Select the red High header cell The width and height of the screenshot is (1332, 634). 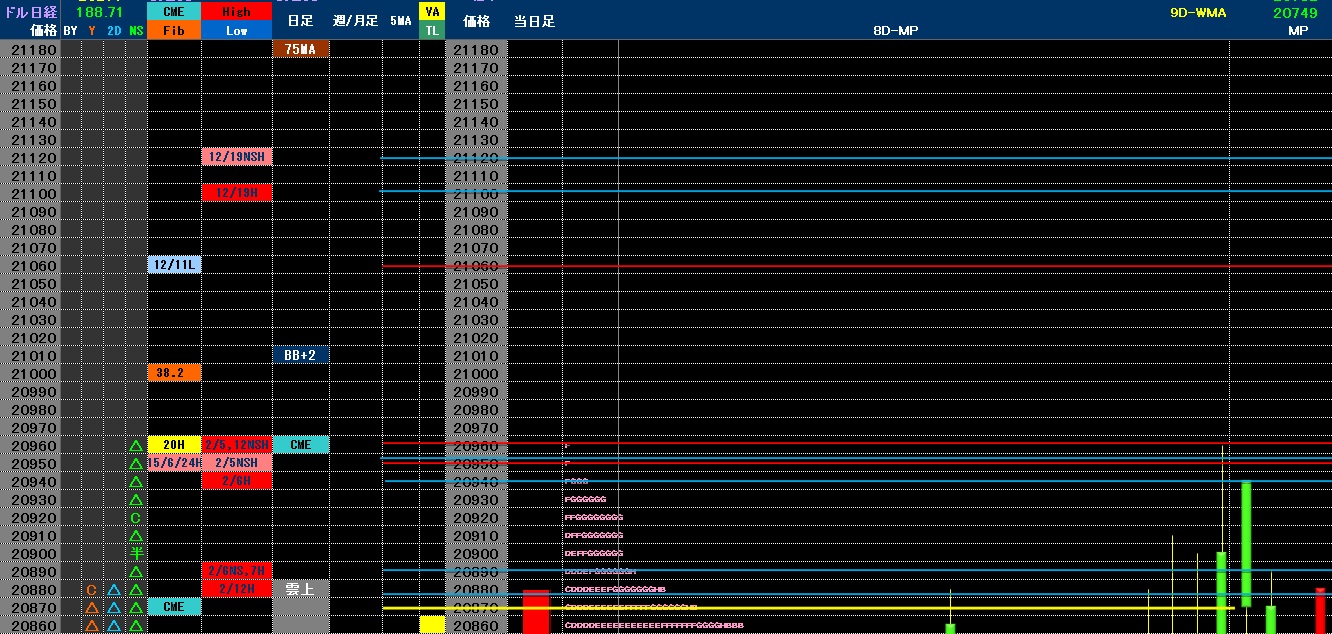coord(237,11)
